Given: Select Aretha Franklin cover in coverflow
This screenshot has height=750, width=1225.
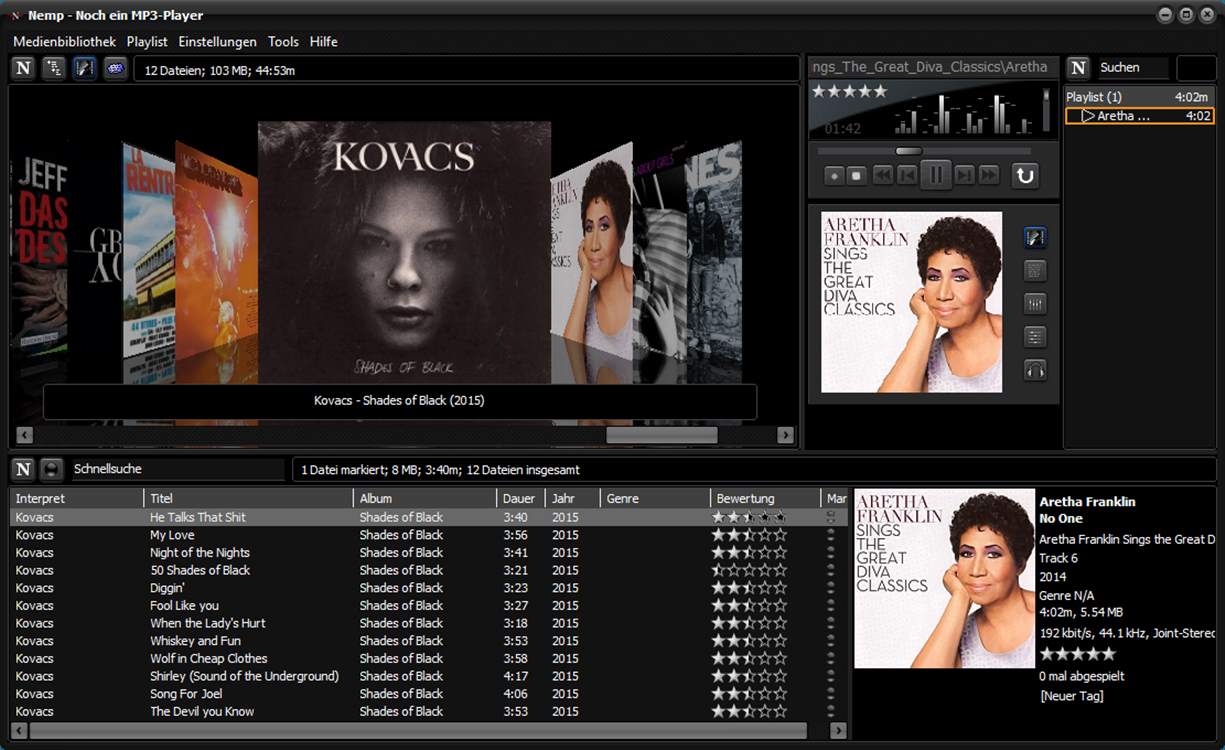Looking at the screenshot, I should pos(591,250).
